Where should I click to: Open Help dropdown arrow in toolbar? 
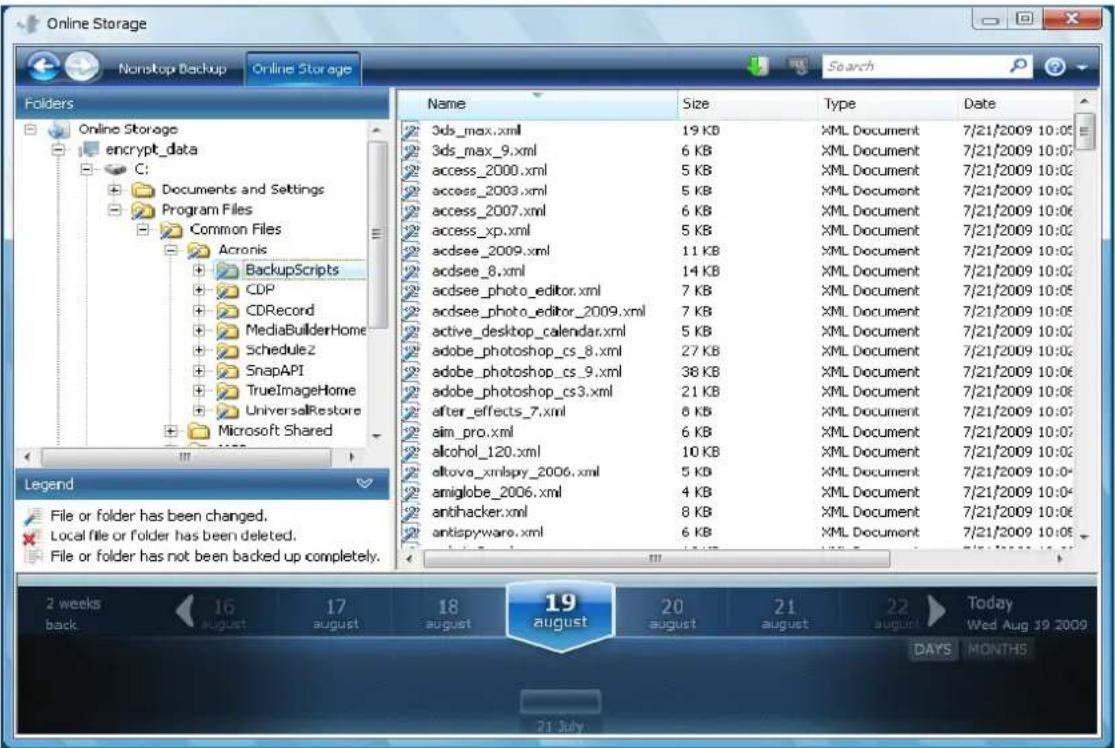pyautogui.click(x=1082, y=68)
